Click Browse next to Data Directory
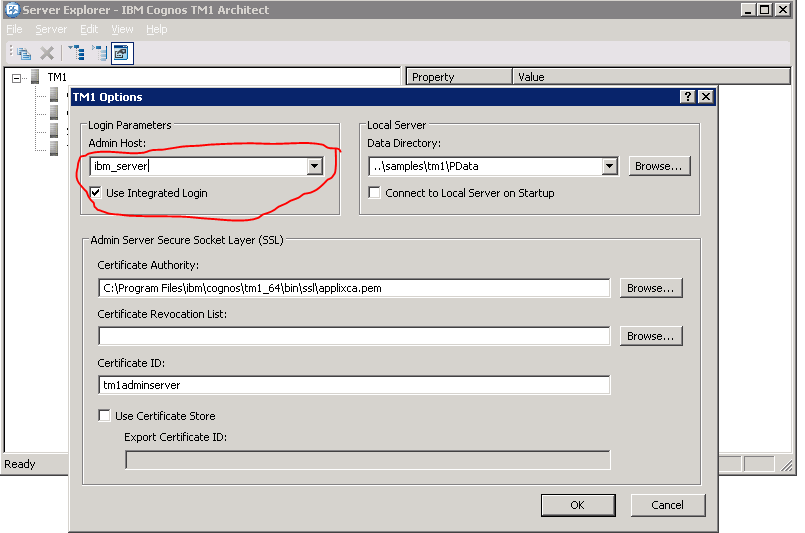 [x=659, y=166]
